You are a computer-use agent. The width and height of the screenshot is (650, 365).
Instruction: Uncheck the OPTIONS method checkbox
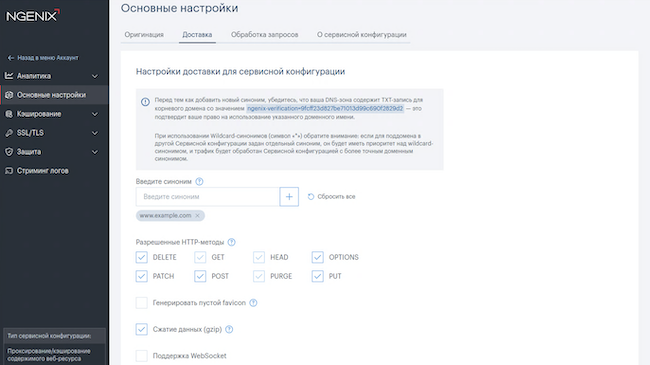(x=318, y=257)
